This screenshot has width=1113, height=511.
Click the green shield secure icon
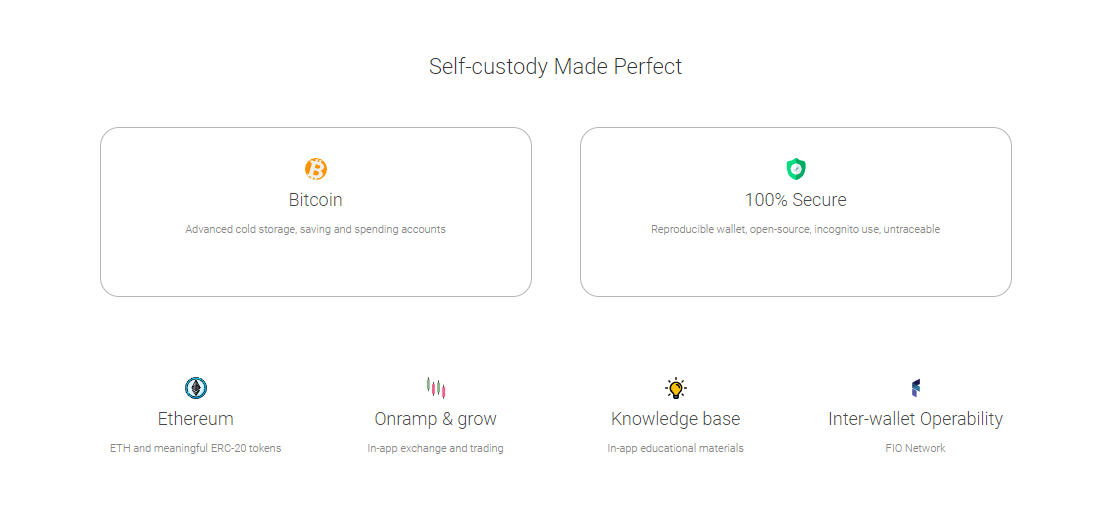(x=796, y=169)
